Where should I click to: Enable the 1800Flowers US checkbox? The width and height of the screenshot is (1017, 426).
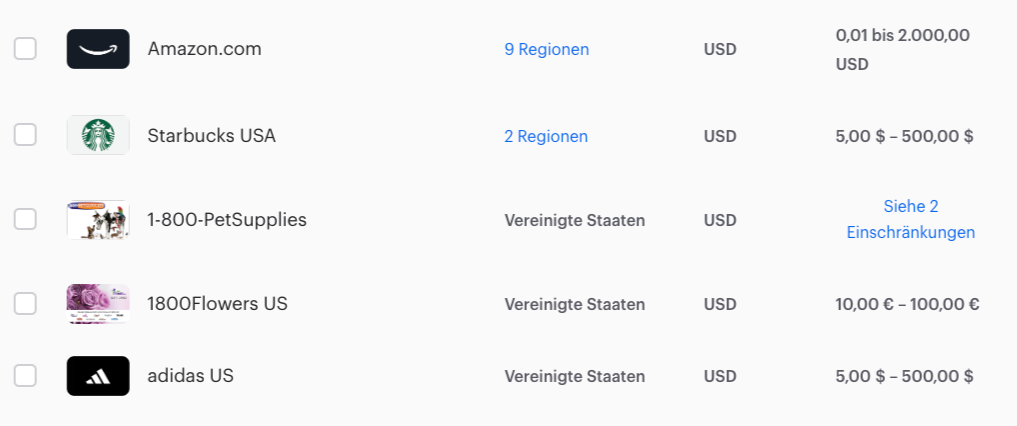click(x=25, y=303)
